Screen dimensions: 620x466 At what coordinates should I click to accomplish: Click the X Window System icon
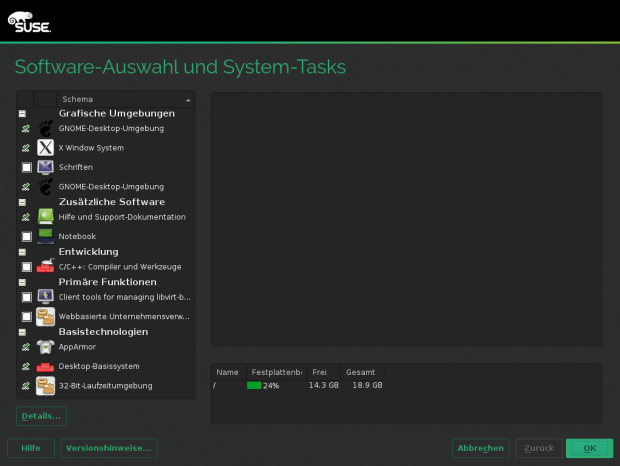coord(45,148)
